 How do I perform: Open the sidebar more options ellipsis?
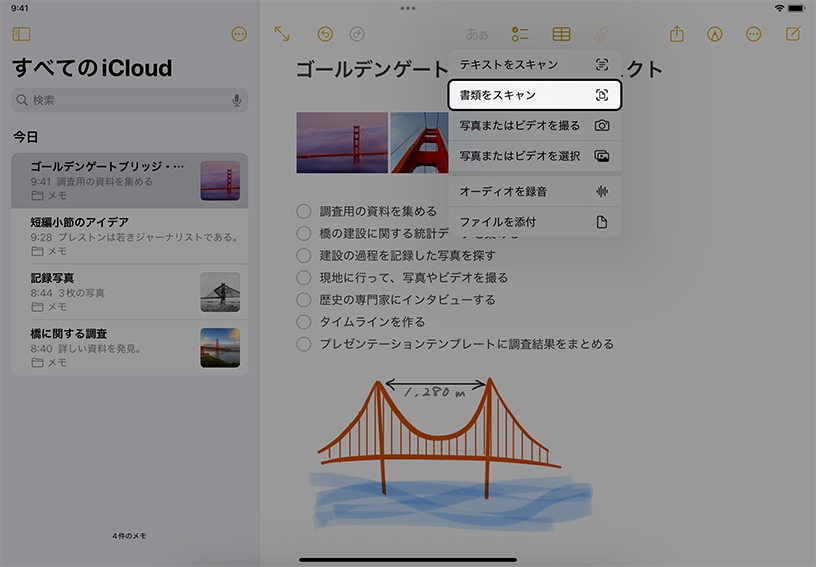[x=239, y=34]
